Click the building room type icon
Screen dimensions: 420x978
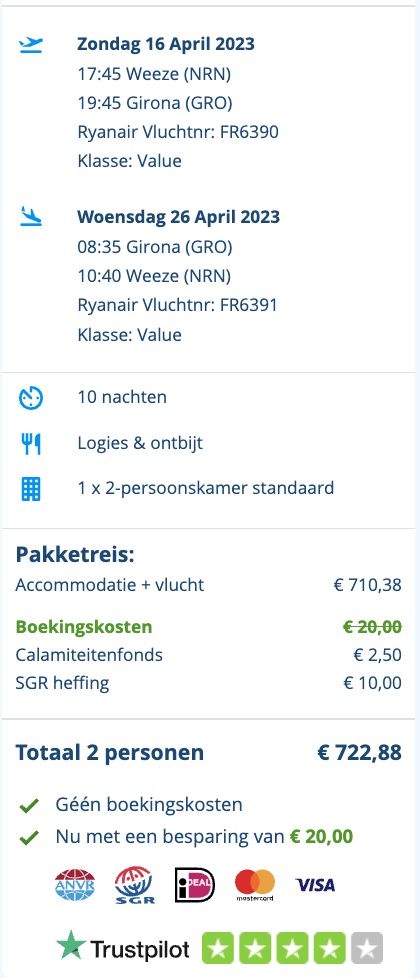[31, 490]
